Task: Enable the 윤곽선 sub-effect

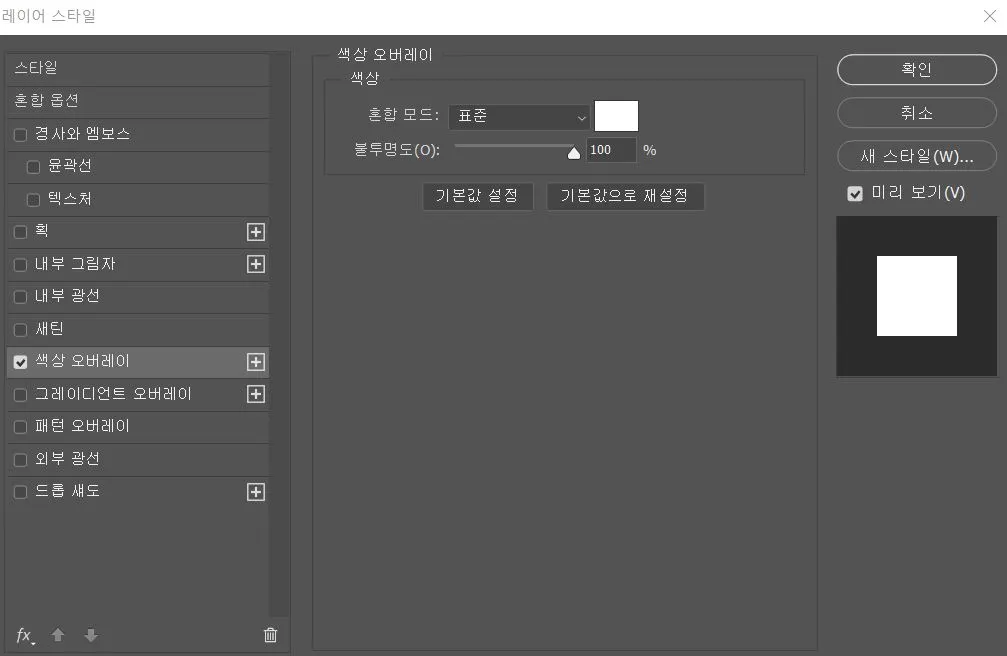Action: (33, 167)
